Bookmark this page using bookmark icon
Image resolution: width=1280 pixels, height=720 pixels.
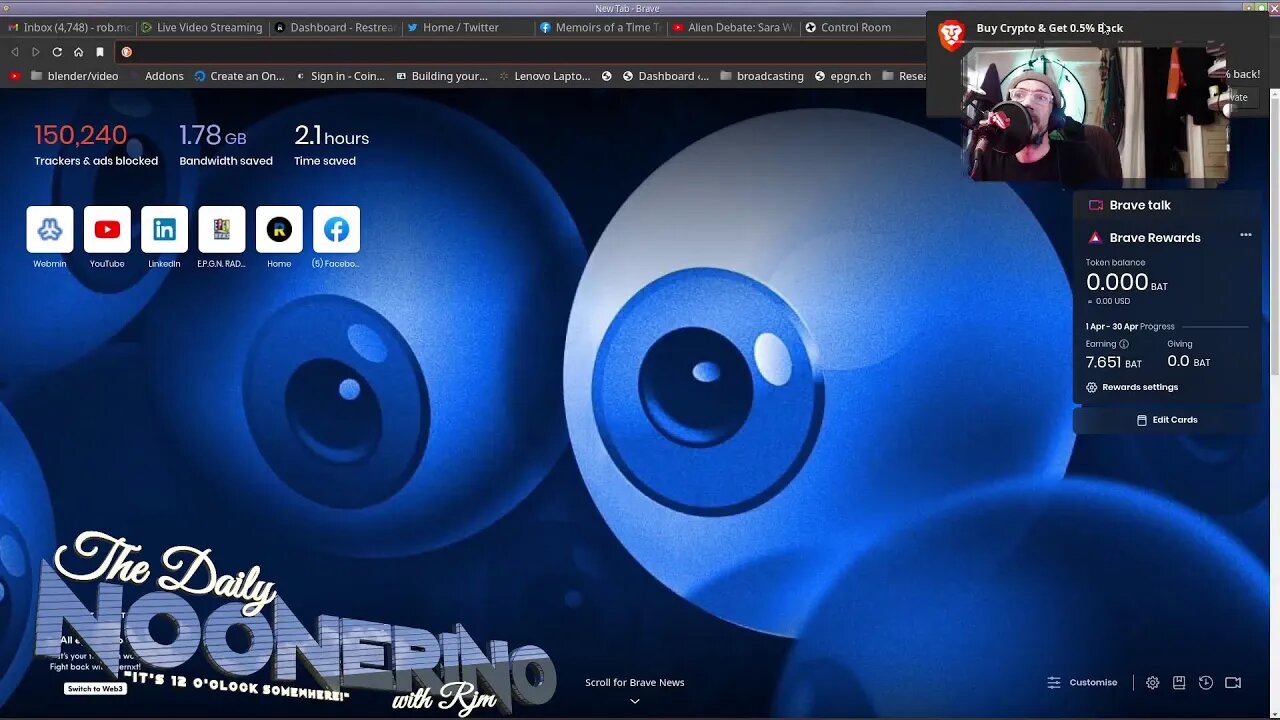click(x=100, y=52)
